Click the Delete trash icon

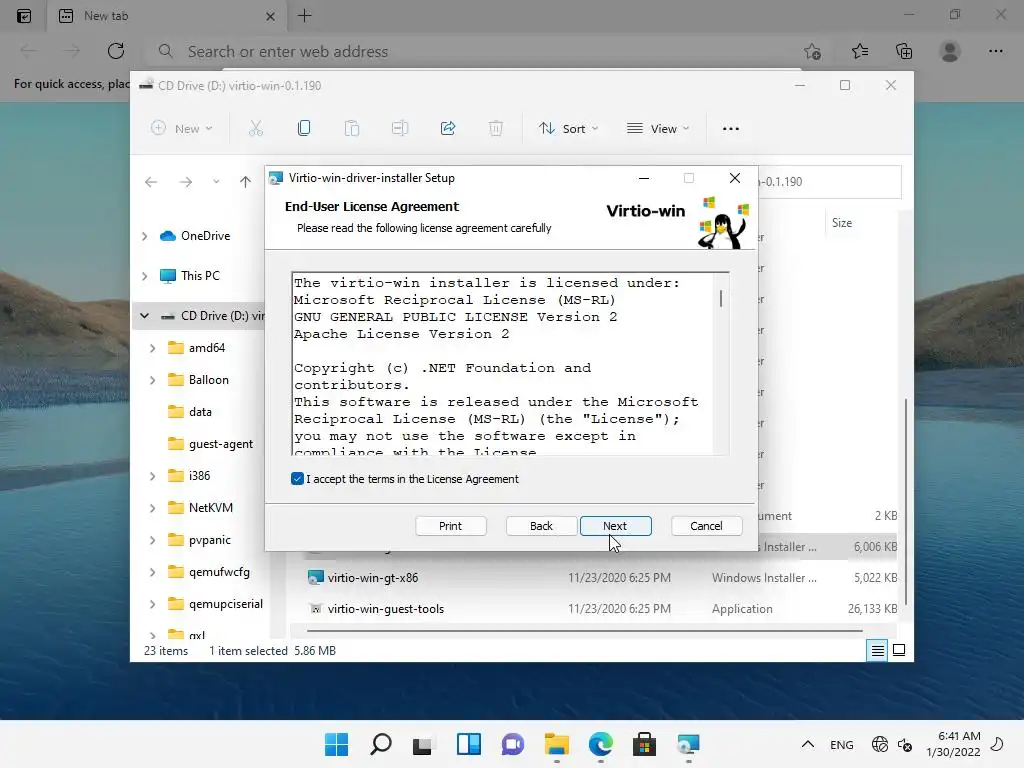click(x=496, y=129)
